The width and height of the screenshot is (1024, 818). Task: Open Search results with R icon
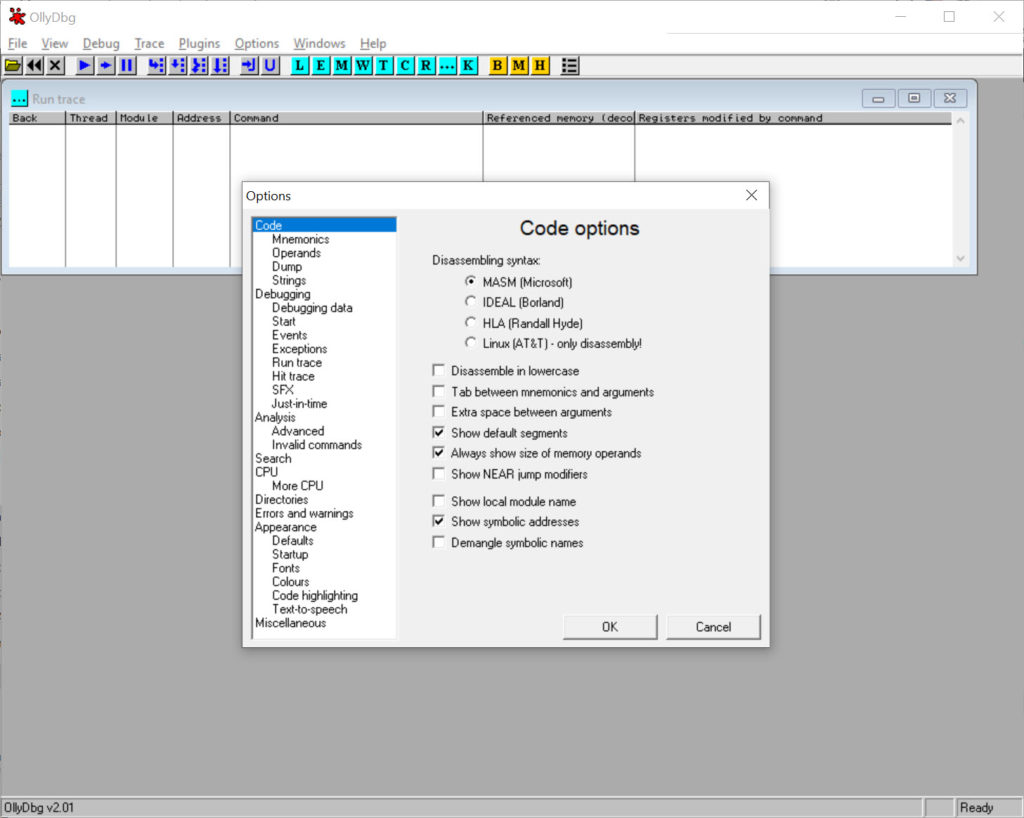click(426, 65)
